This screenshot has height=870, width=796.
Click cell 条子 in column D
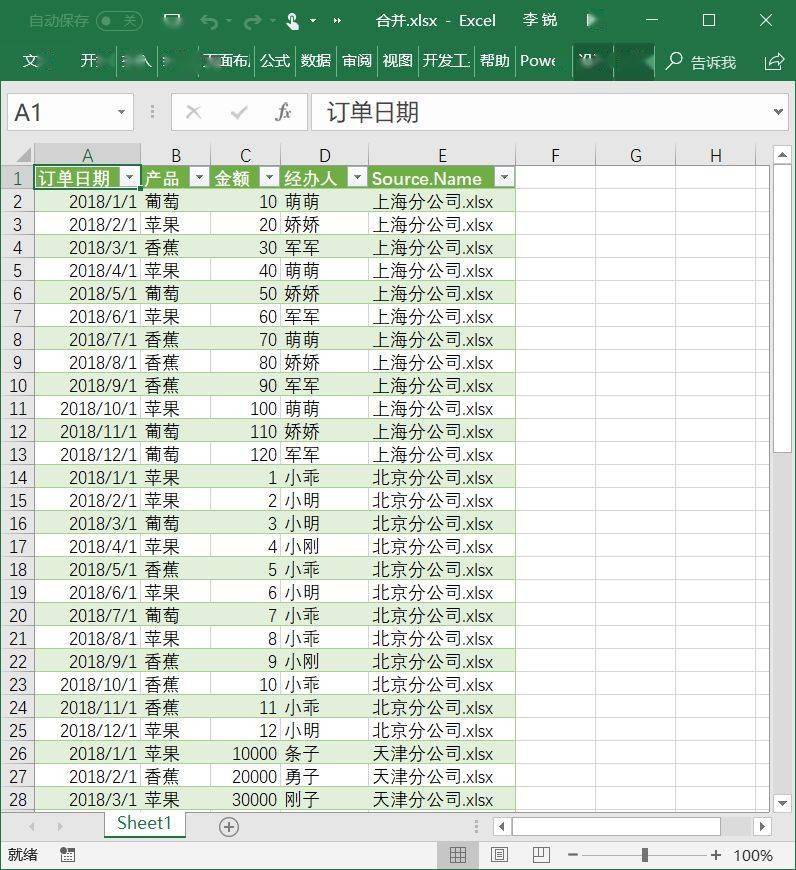pyautogui.click(x=324, y=753)
